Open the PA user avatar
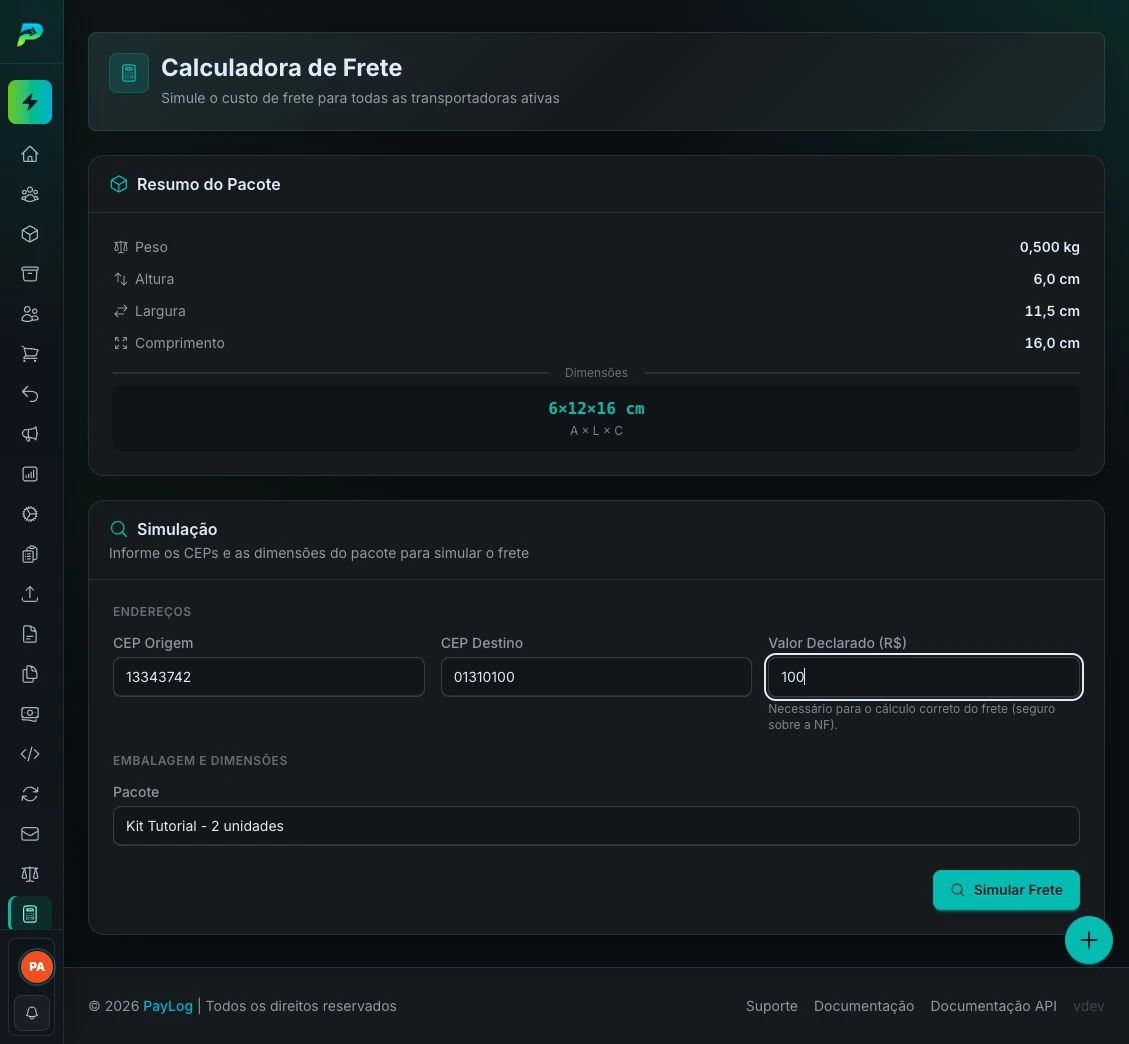1129x1044 pixels. (x=37, y=967)
